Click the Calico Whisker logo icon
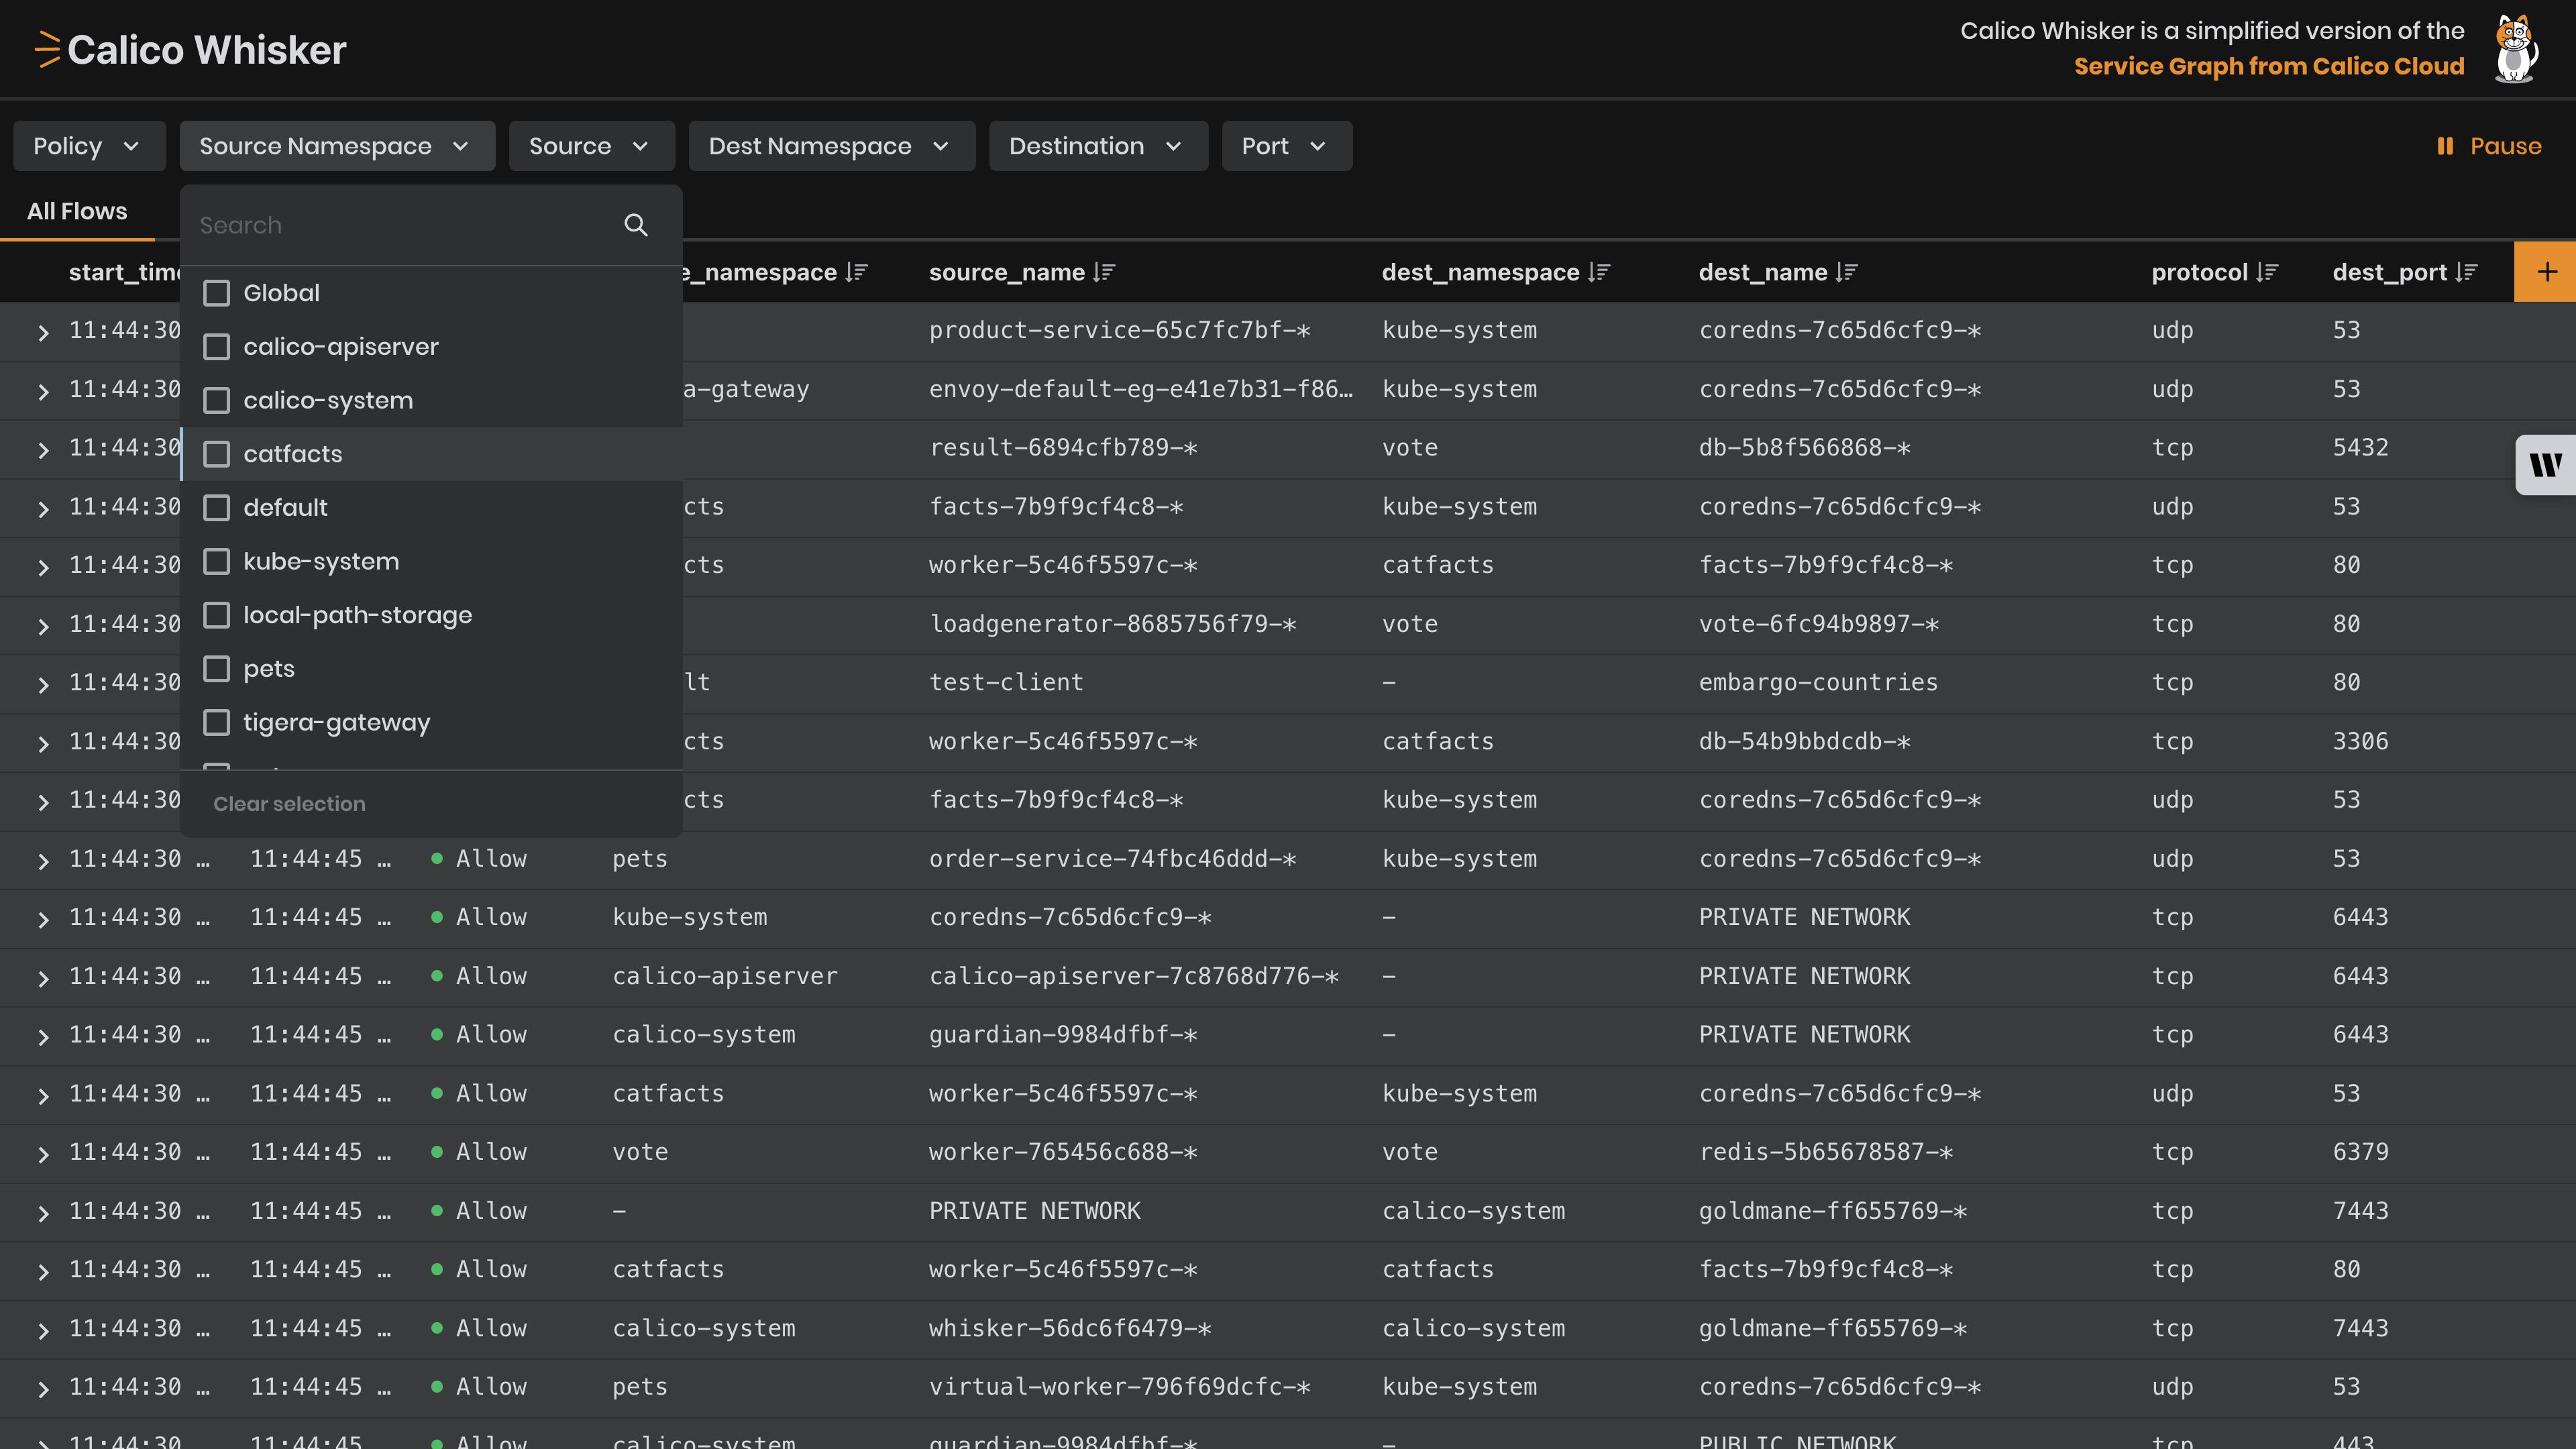2576x1449 pixels. 47,50
